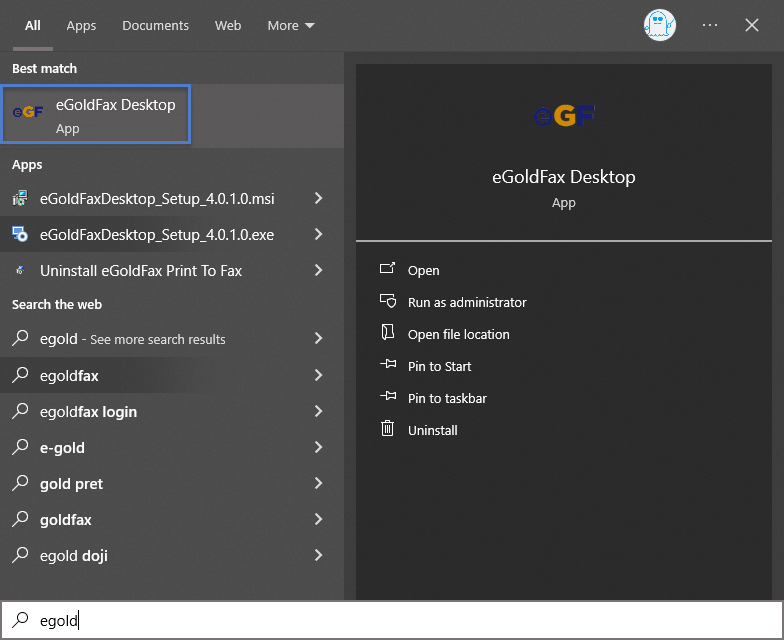
Task: Switch to the Web tab
Action: (x=228, y=26)
